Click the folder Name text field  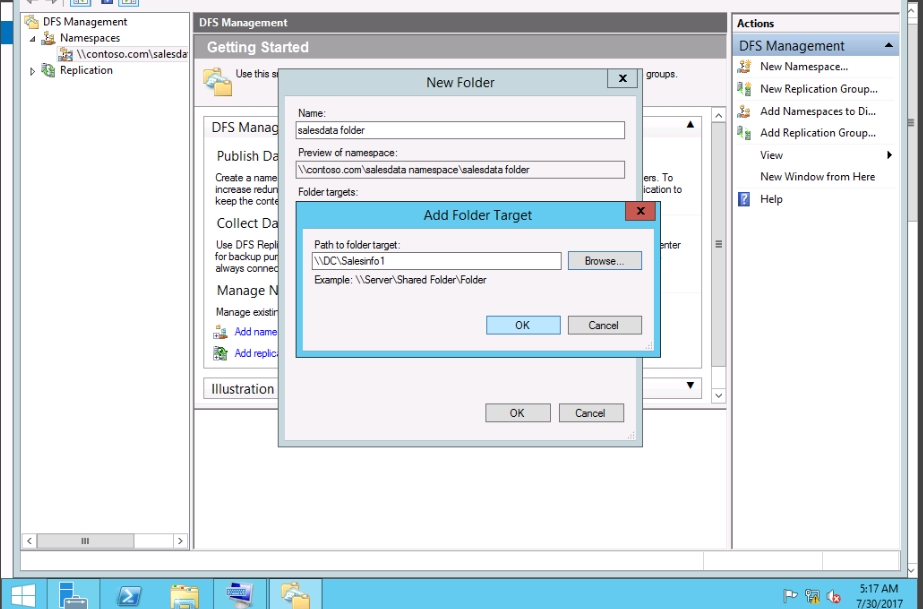pos(460,130)
